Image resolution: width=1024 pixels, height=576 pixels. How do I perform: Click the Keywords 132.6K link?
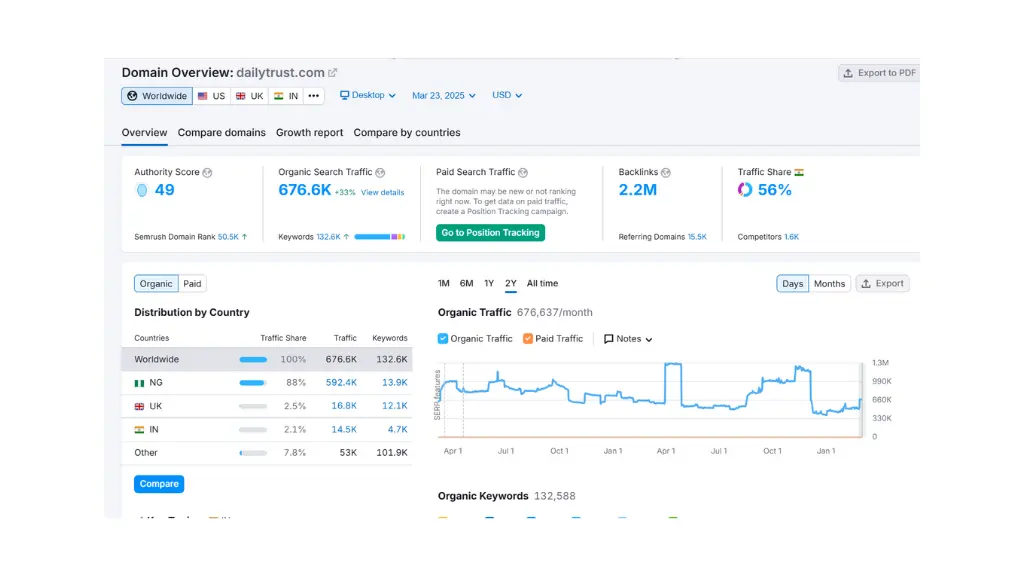coord(328,237)
